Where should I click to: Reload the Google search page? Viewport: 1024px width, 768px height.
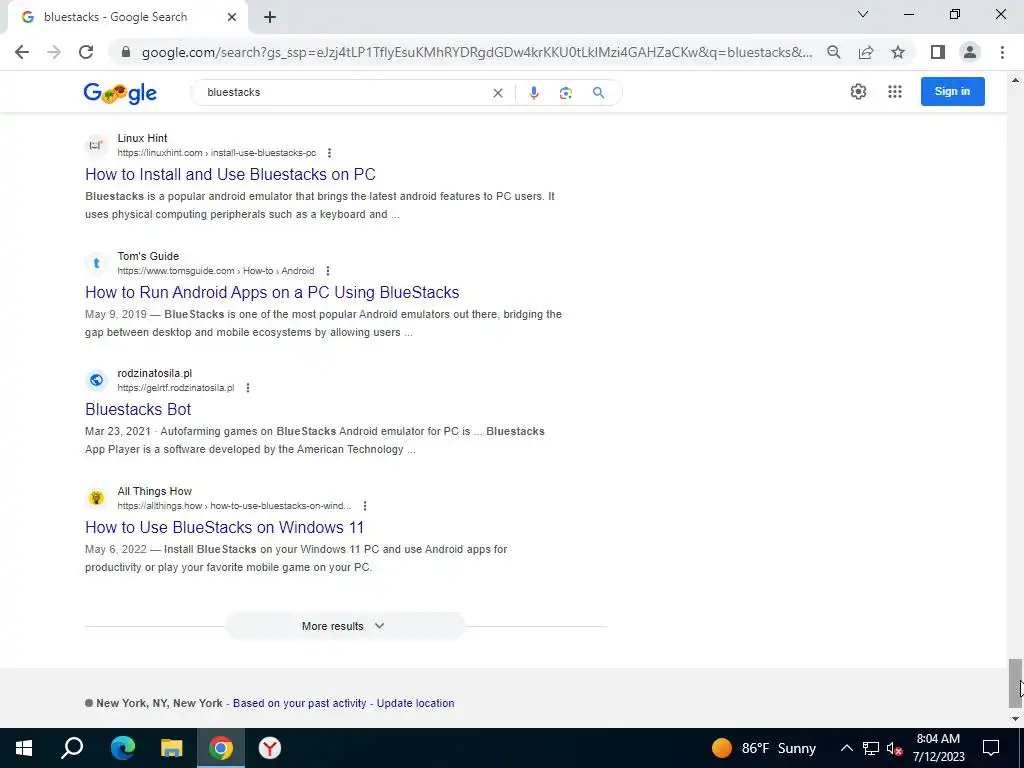pos(86,52)
